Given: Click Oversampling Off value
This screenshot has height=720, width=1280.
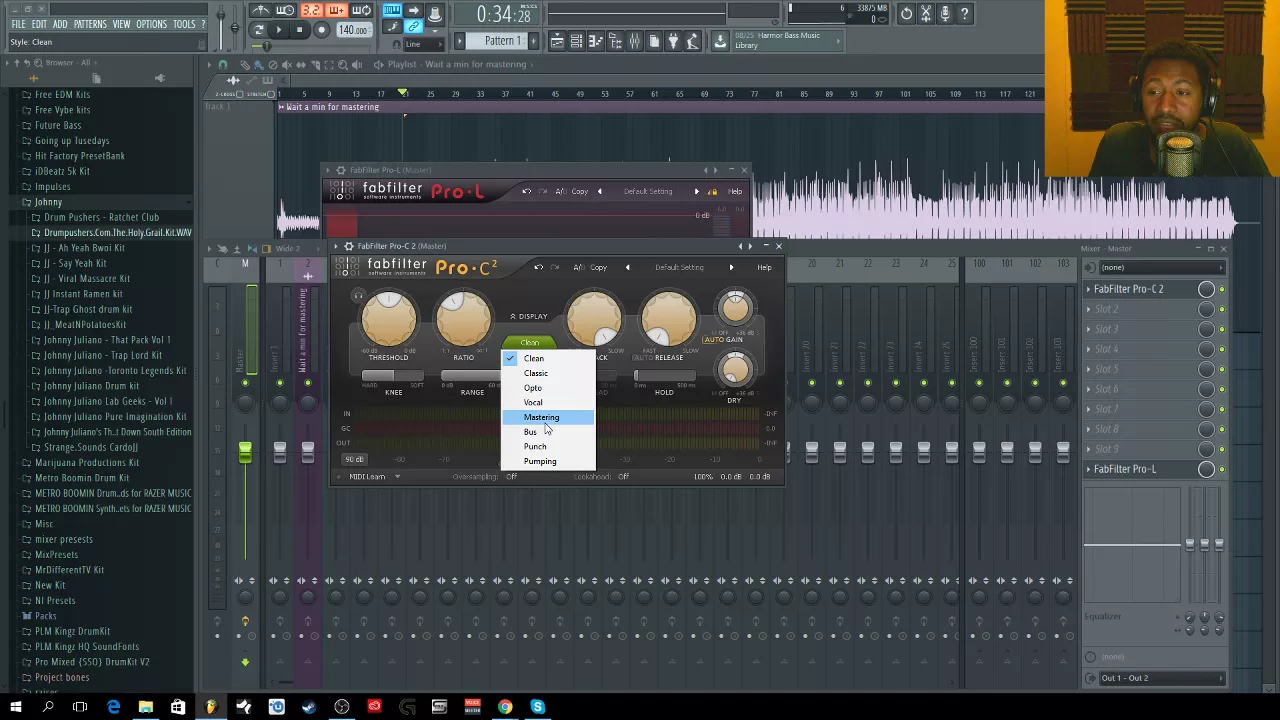Looking at the screenshot, I should coord(511,477).
